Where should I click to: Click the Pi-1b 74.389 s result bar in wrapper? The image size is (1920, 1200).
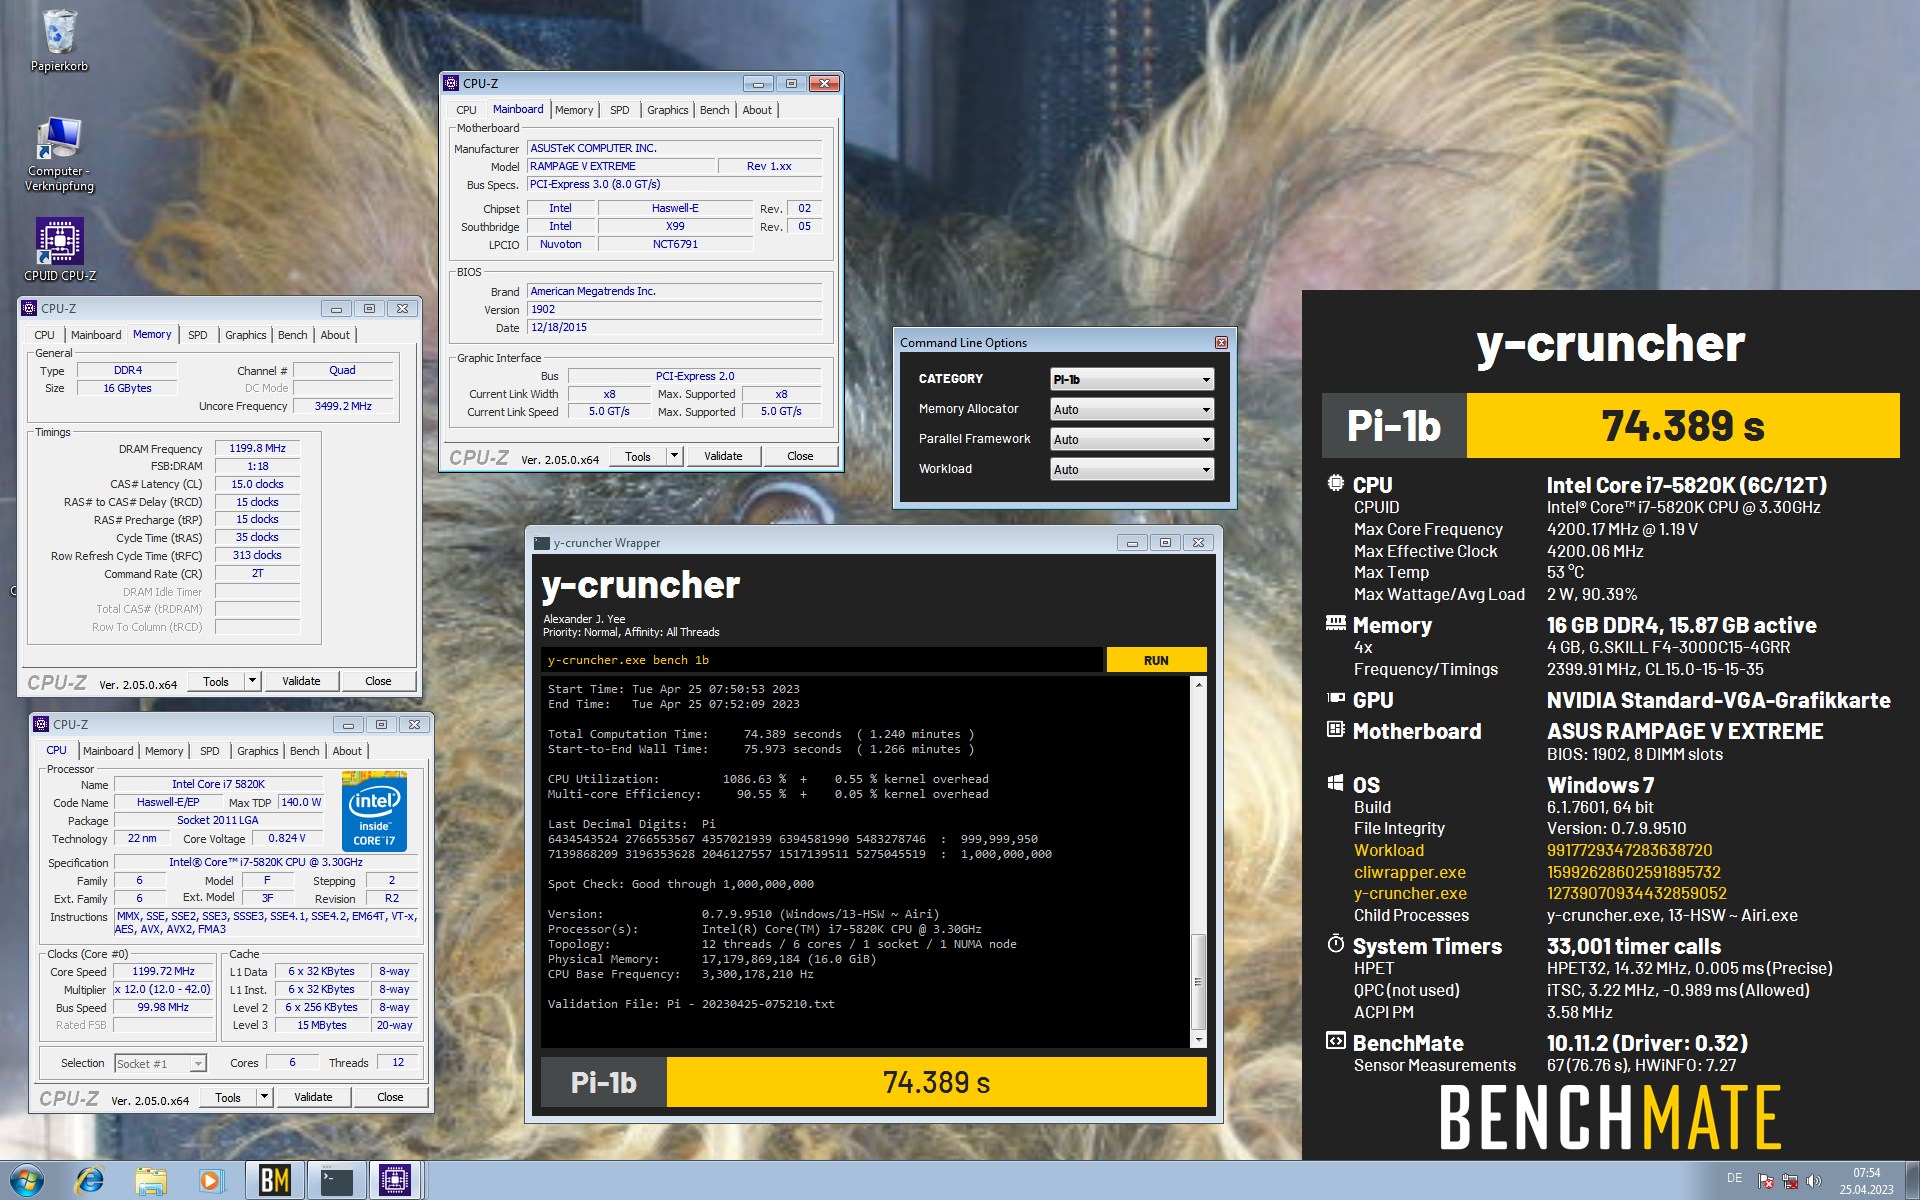873,1082
